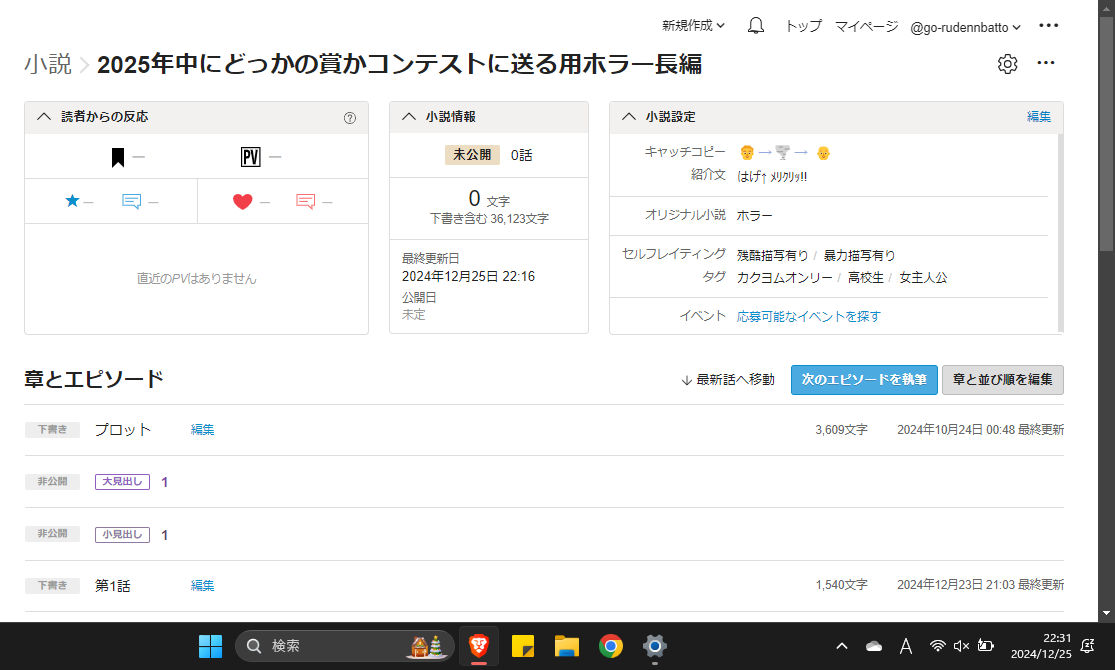Open 応募可能なイベントを探す link

point(808,316)
